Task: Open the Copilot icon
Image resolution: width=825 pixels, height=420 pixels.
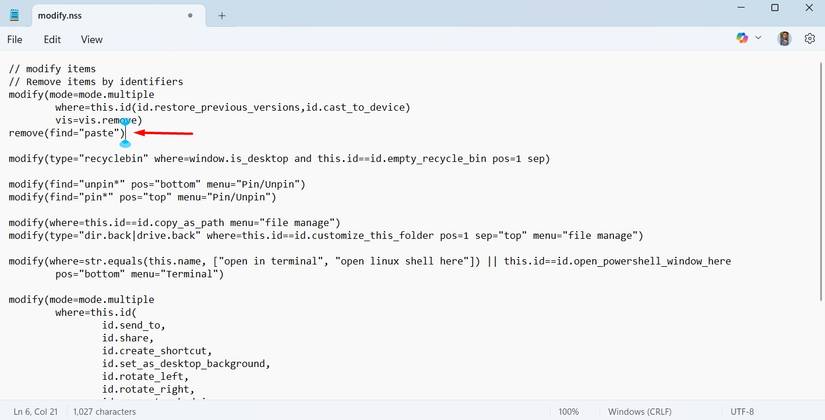Action: tap(742, 38)
